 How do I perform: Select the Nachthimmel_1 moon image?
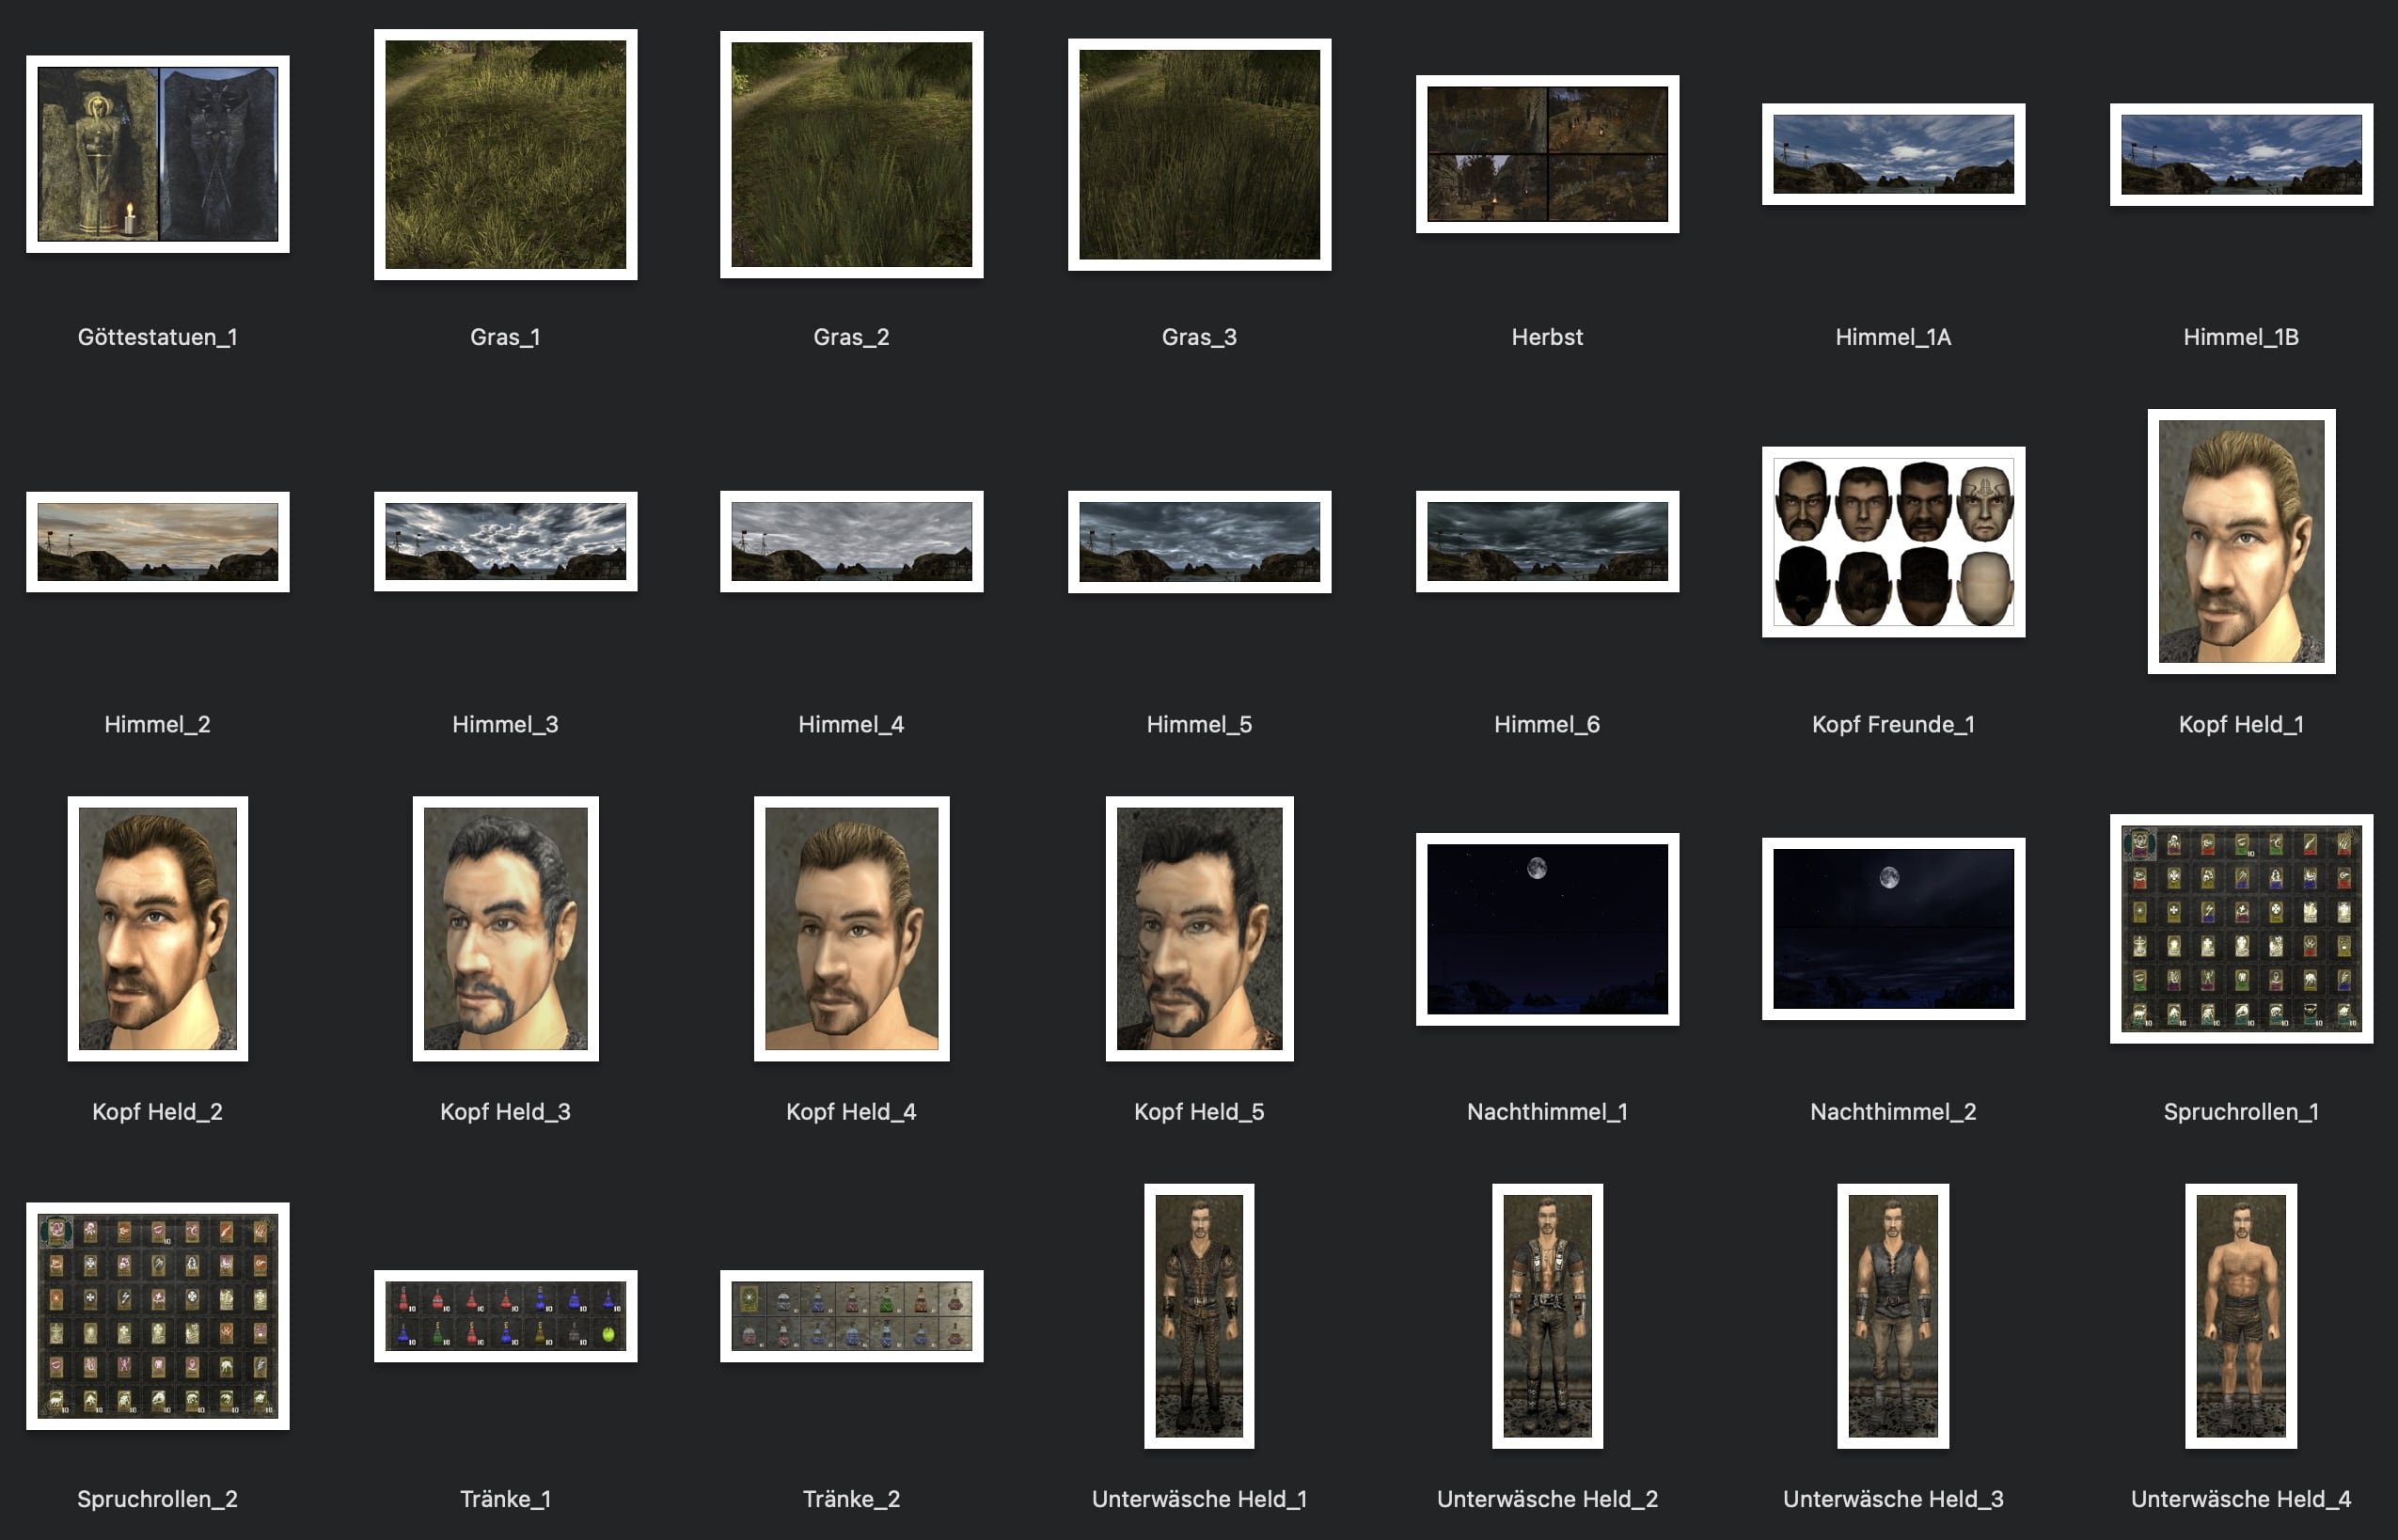(x=1546, y=928)
